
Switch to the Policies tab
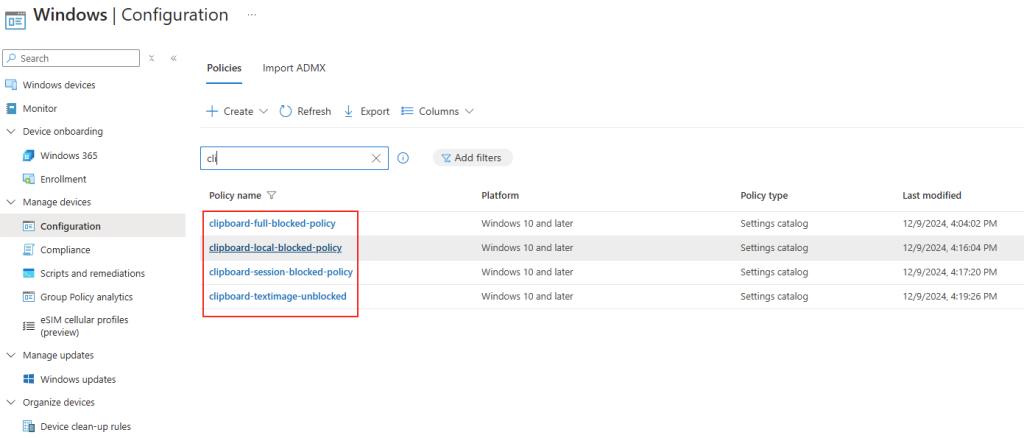[224, 68]
